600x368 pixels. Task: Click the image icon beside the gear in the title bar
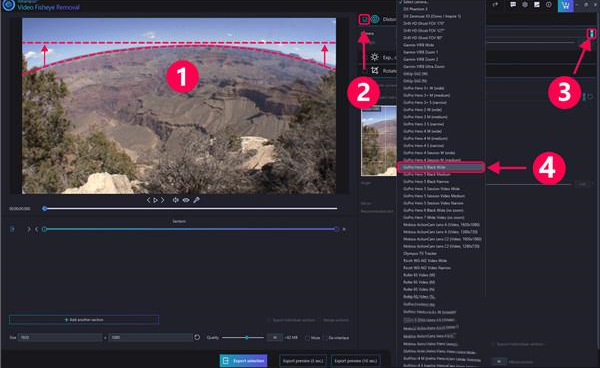[x=537, y=5]
